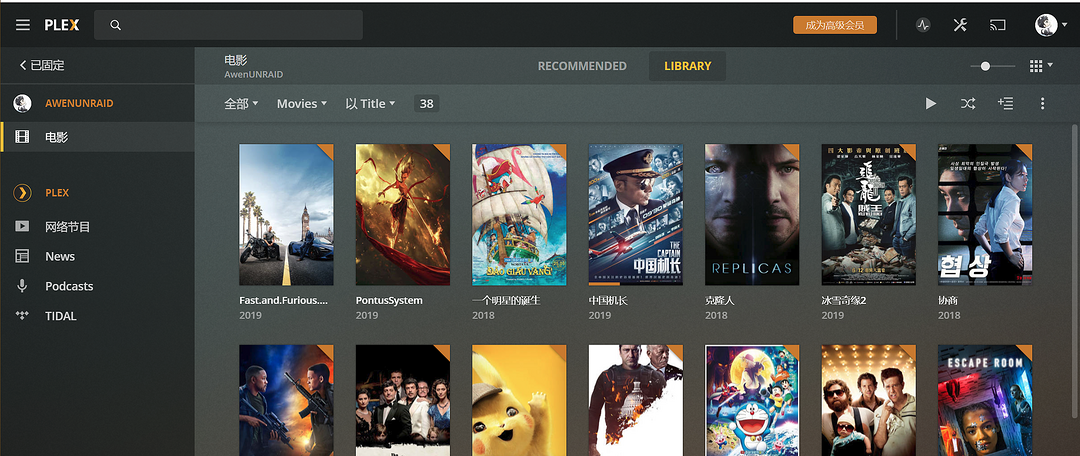This screenshot has height=456, width=1080.
Task: Click the 成为高级会员 button
Action: tap(835, 25)
